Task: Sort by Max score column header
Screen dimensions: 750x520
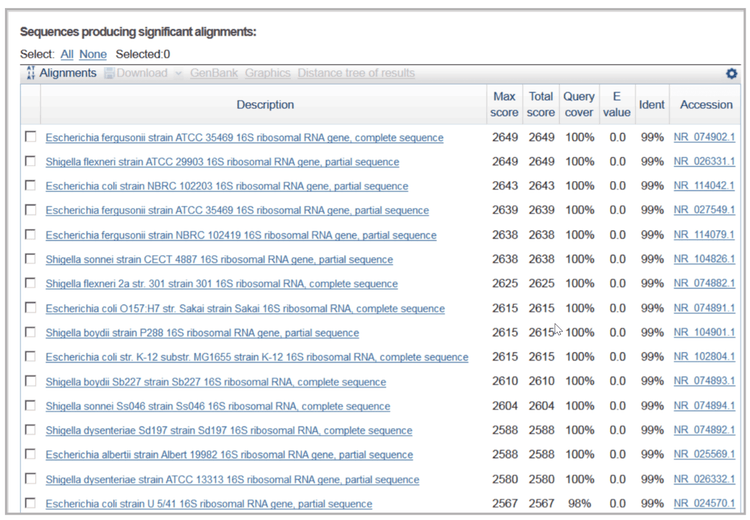Action: tap(505, 104)
